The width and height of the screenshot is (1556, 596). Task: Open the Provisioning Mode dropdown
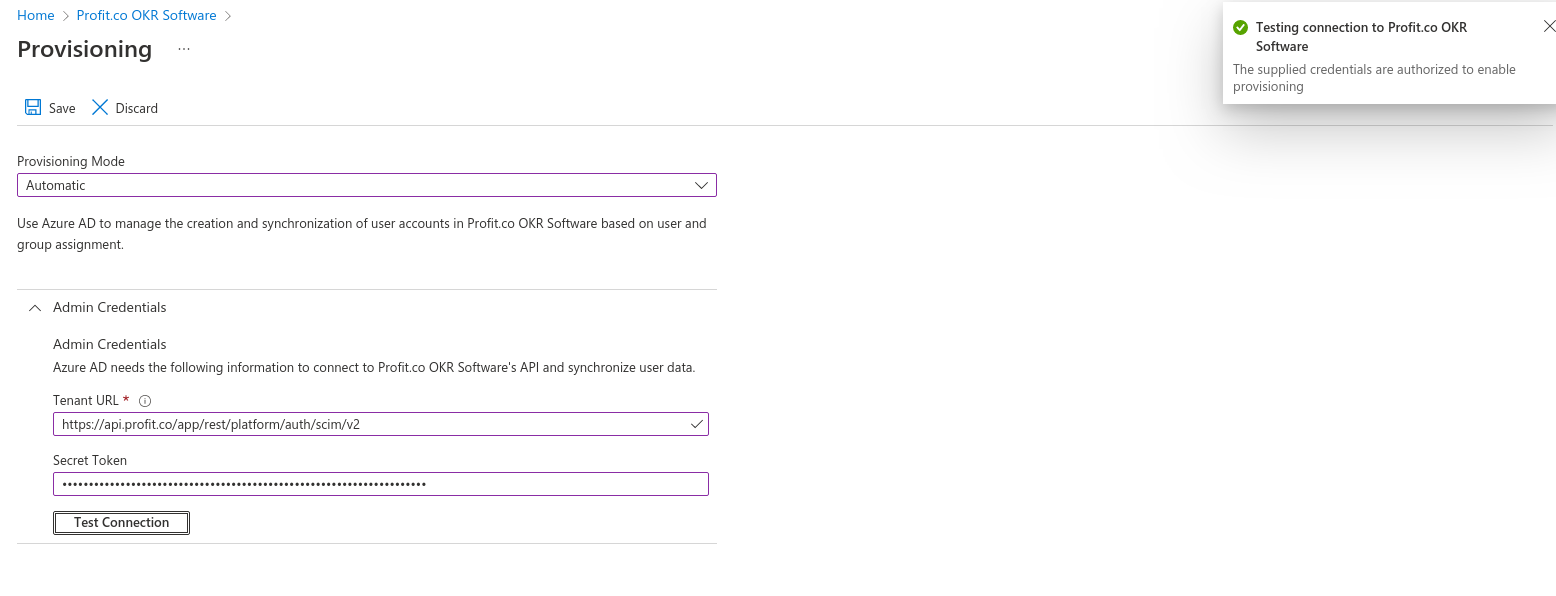[367, 185]
